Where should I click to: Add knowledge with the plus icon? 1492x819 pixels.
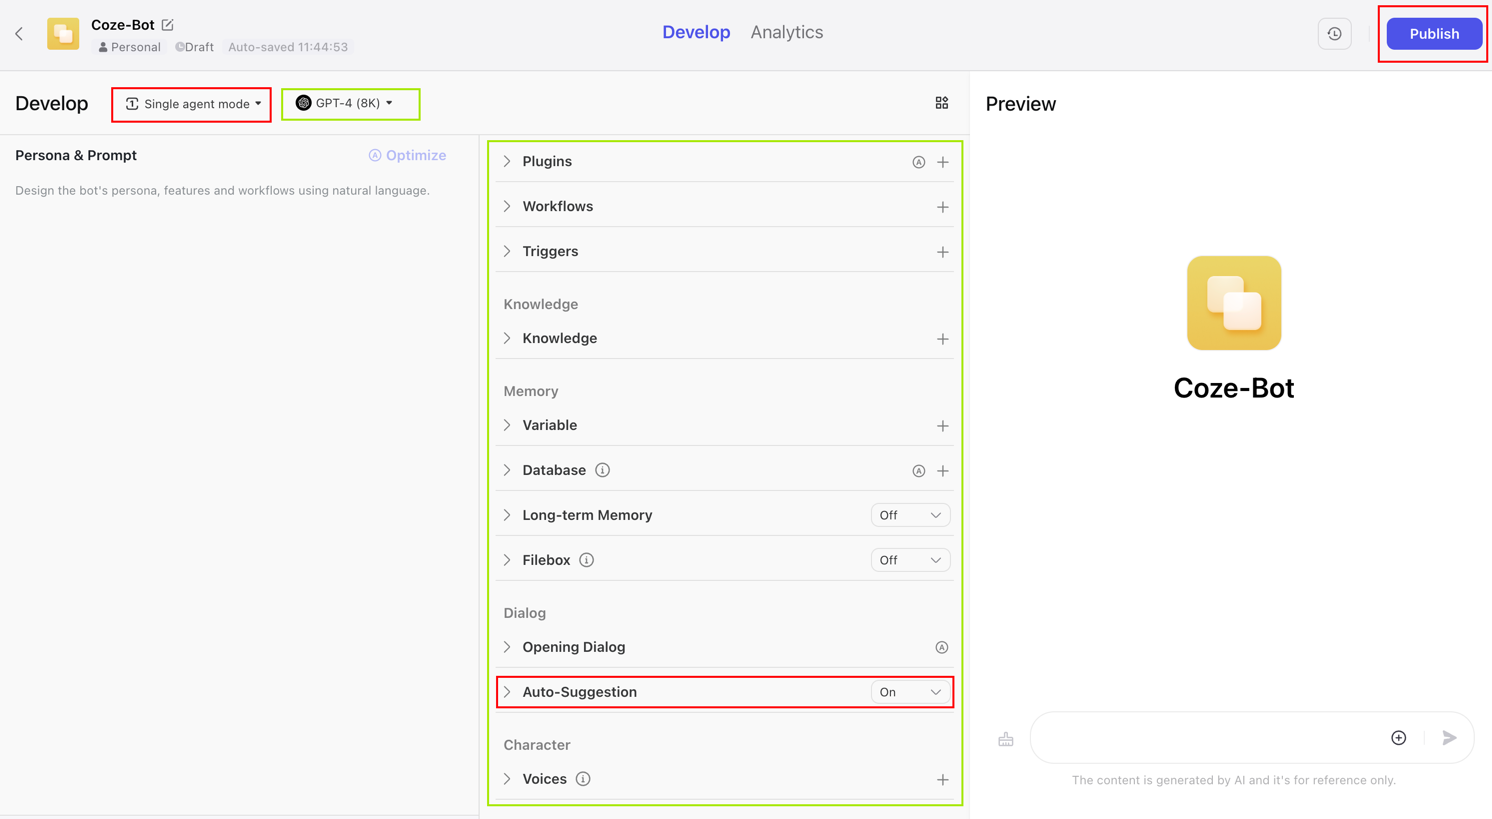[943, 339]
